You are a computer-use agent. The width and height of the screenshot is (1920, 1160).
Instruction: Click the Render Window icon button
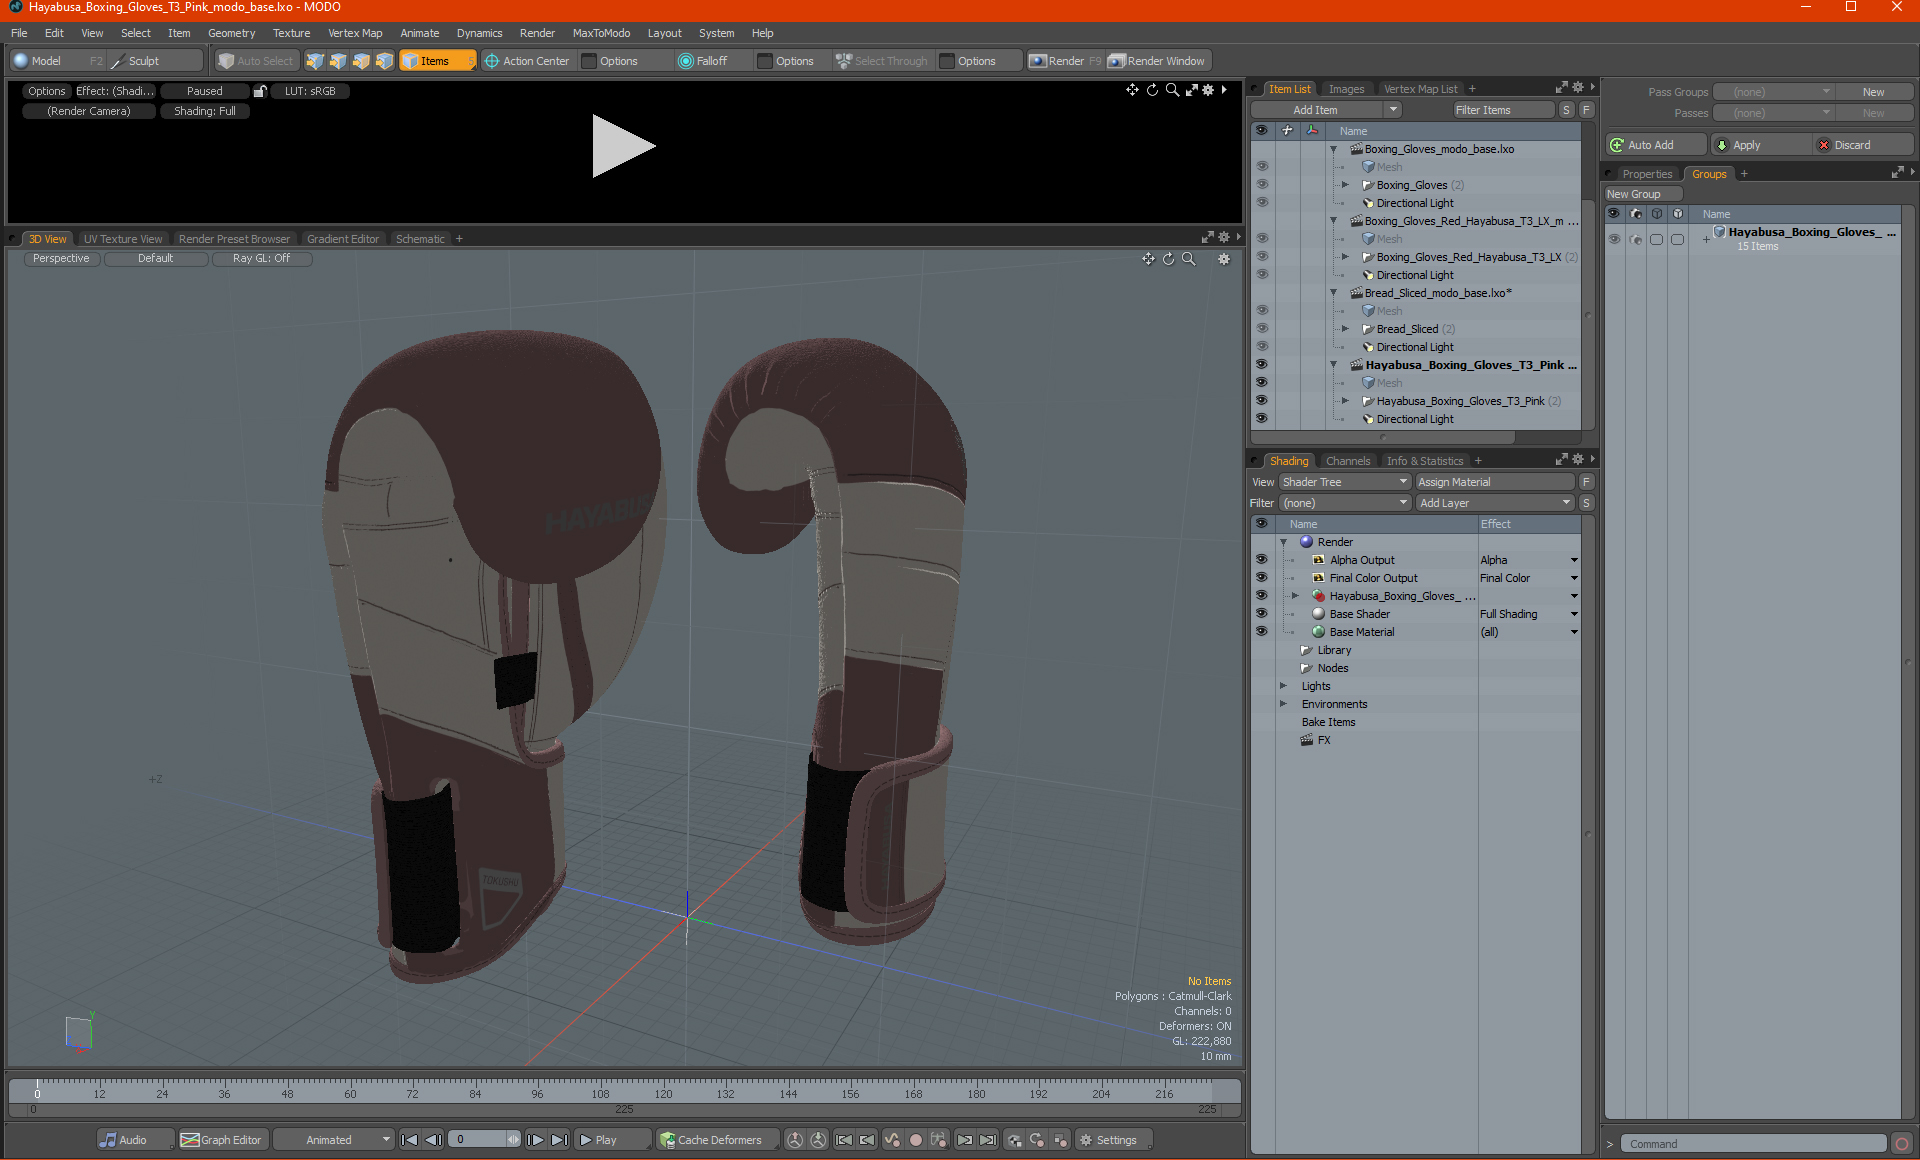coord(1117,61)
